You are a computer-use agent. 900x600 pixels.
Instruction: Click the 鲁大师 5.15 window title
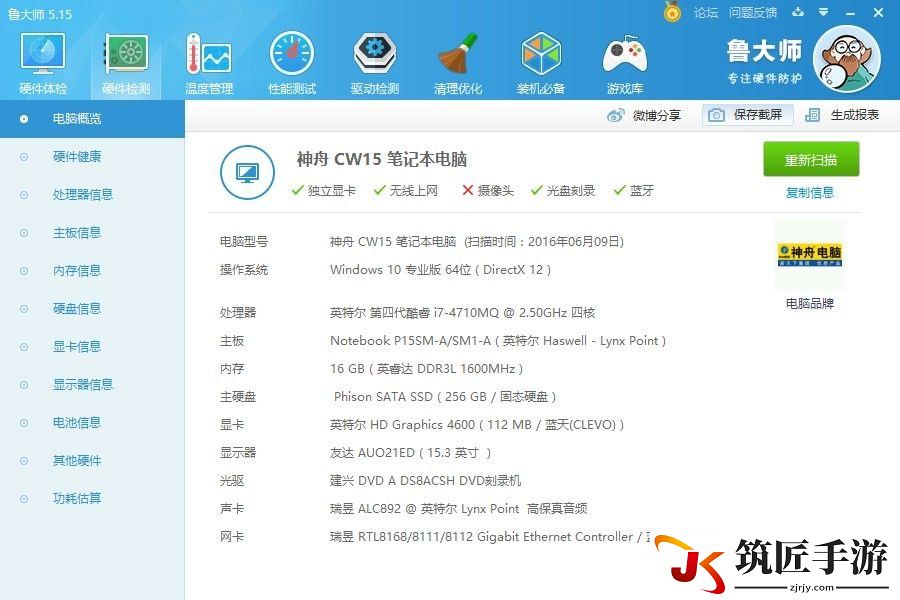tap(40, 14)
